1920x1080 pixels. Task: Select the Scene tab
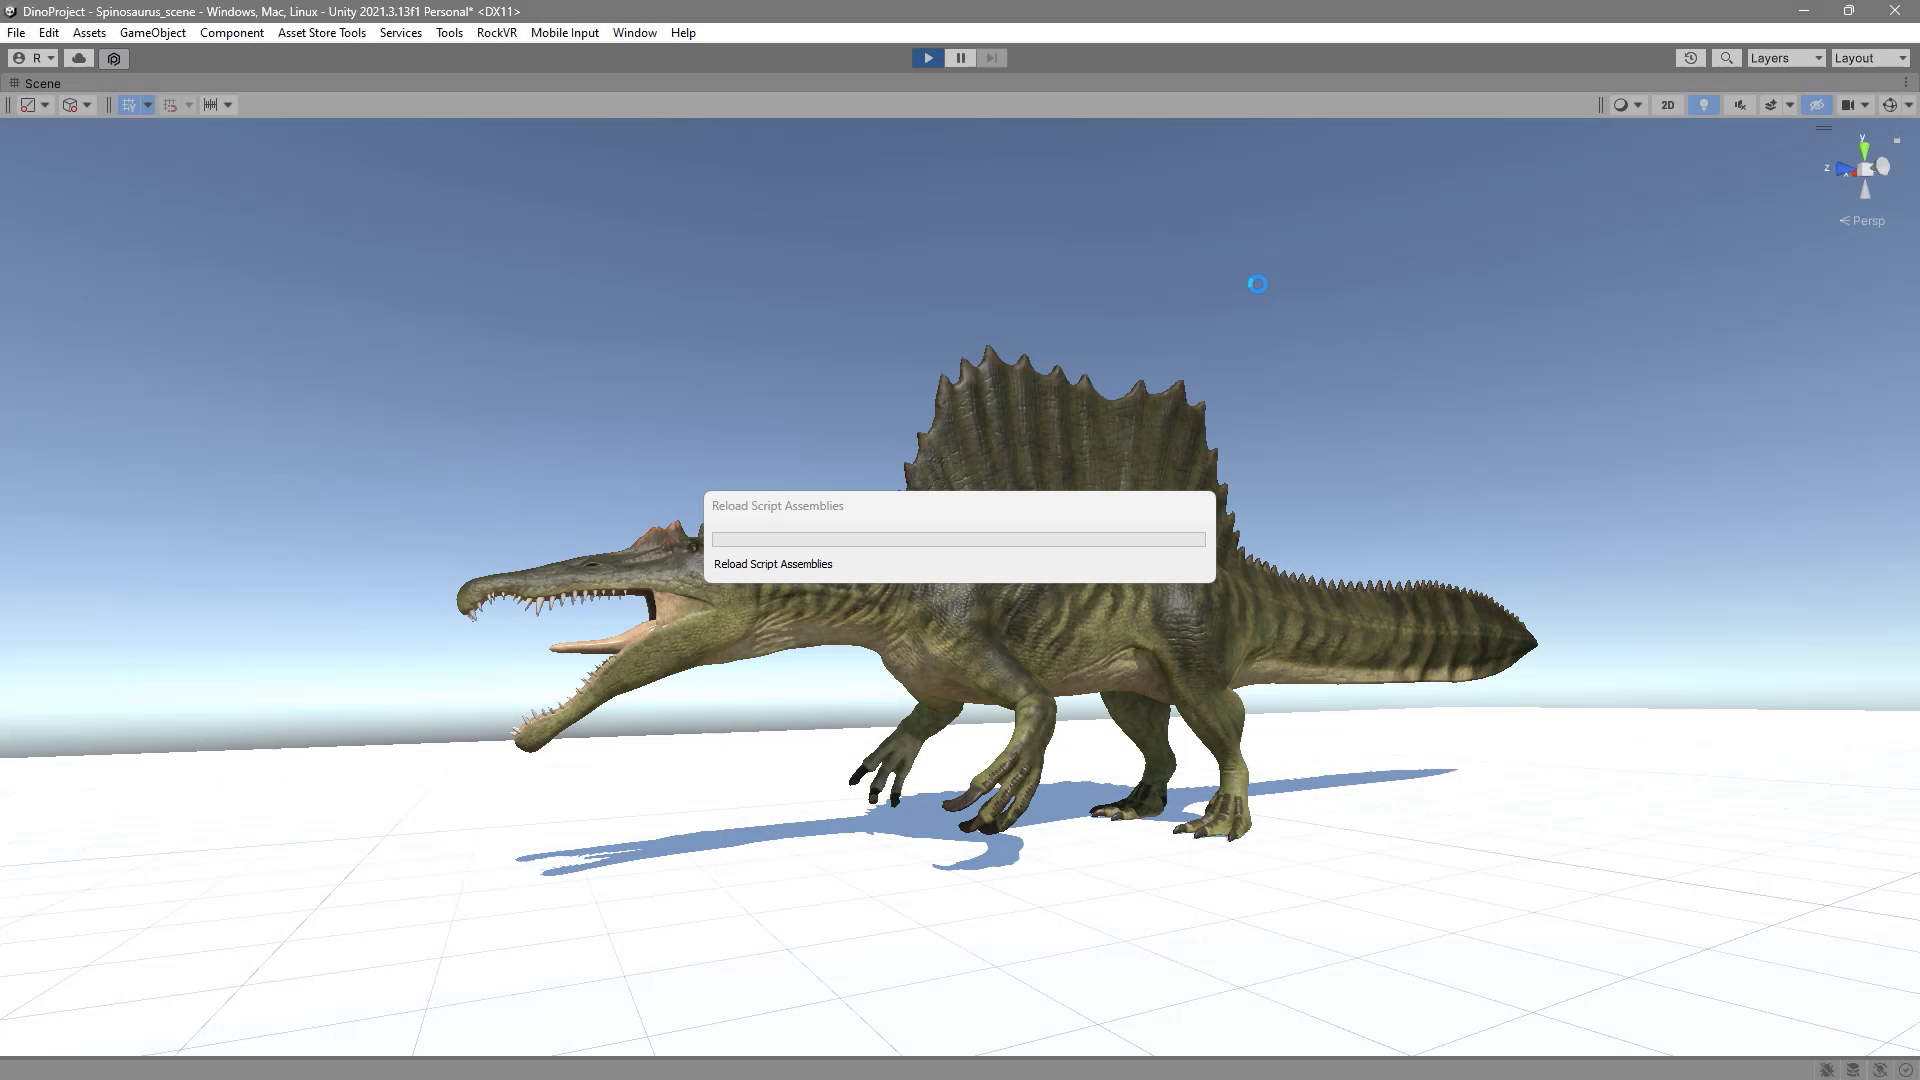[x=36, y=83]
